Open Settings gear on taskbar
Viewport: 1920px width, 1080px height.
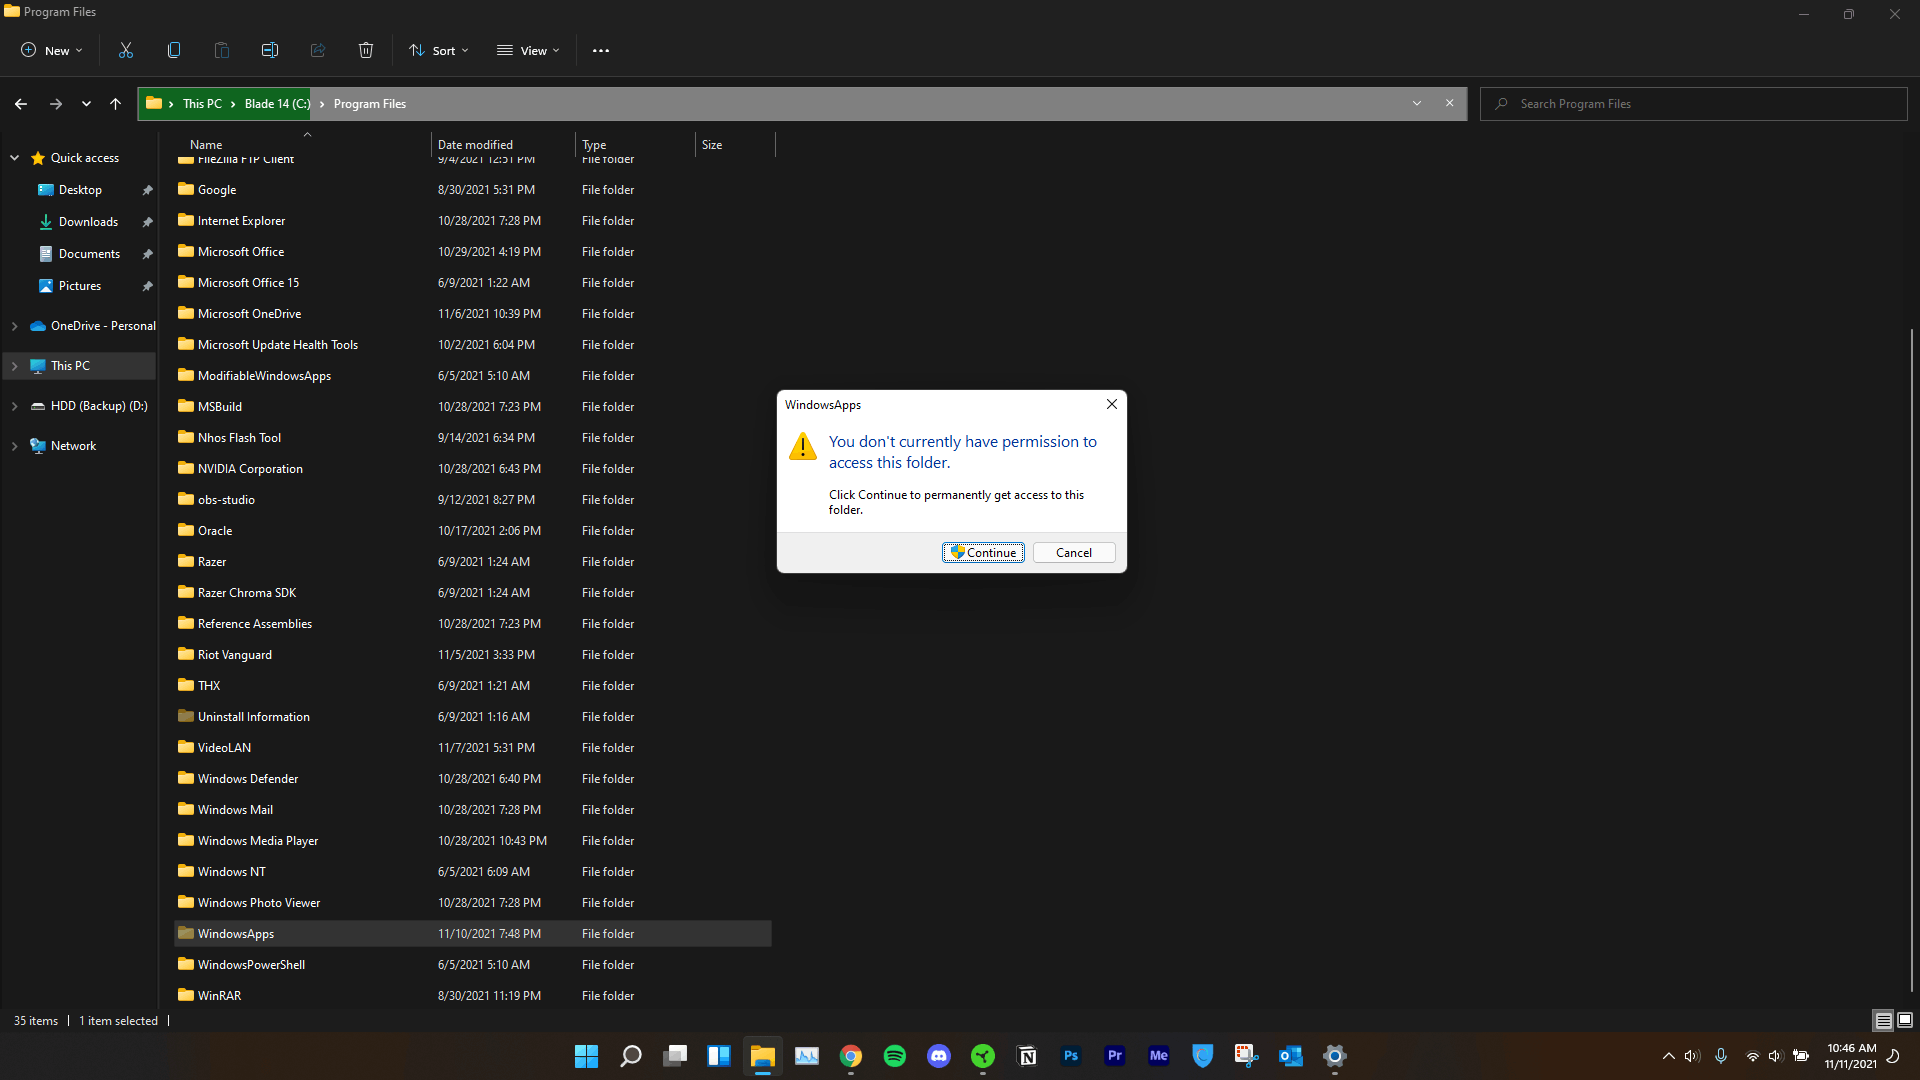(1335, 1056)
